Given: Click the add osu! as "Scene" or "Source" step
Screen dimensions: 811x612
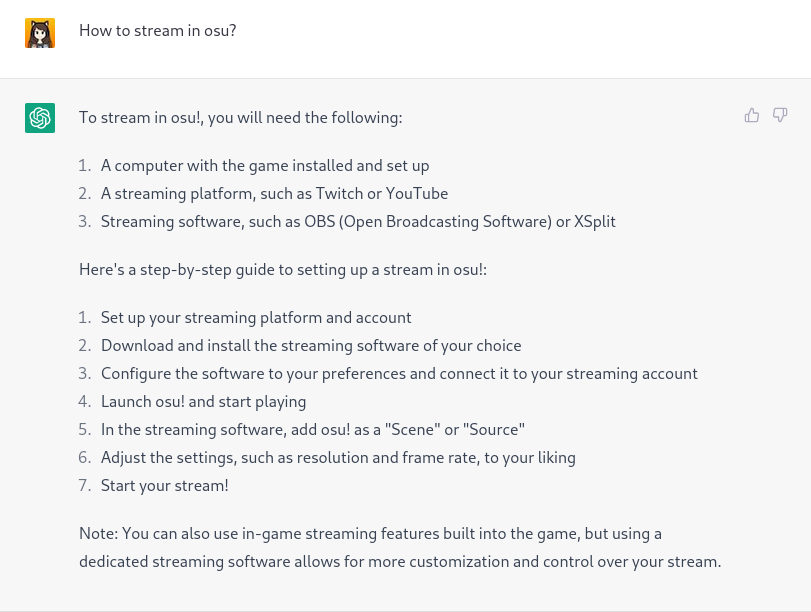Looking at the screenshot, I should (313, 430).
